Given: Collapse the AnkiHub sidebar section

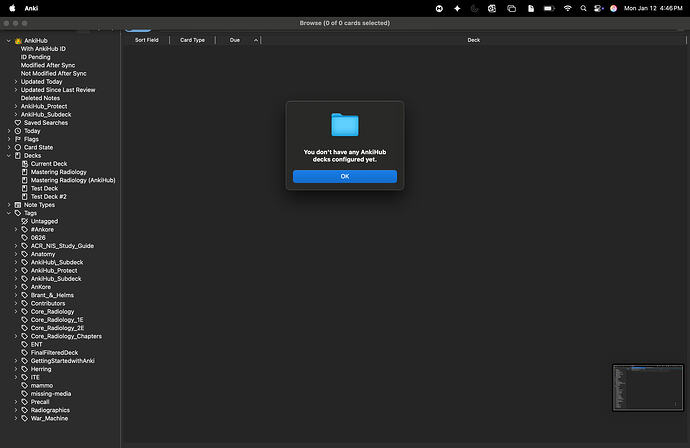Looking at the screenshot, I should point(8,40).
